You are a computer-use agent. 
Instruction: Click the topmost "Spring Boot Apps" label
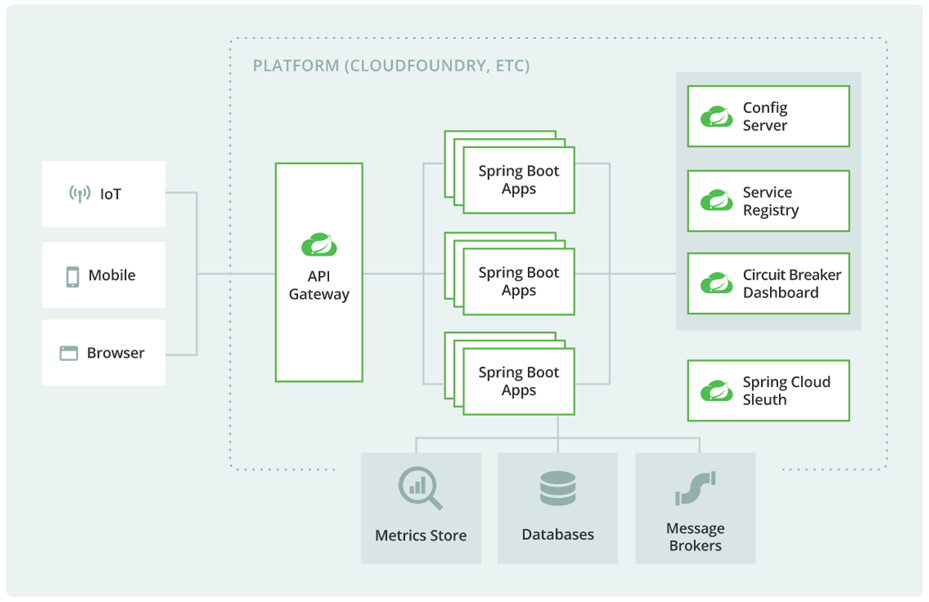coord(518,180)
